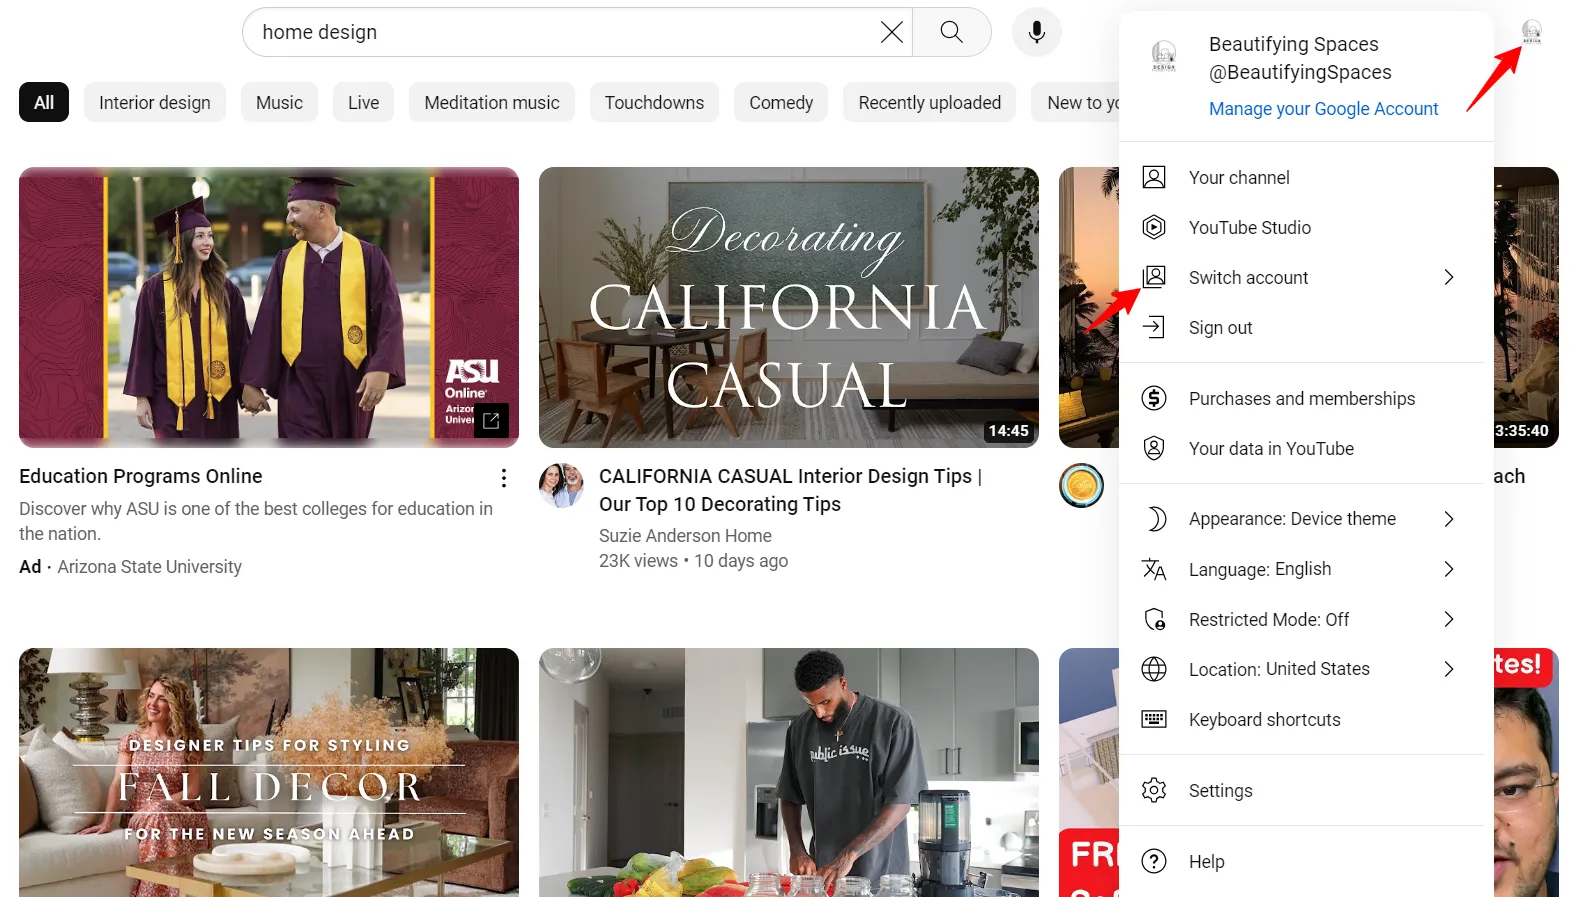The height and width of the screenshot is (897, 1576).
Task: Click Manage your Google Account link
Action: (1323, 109)
